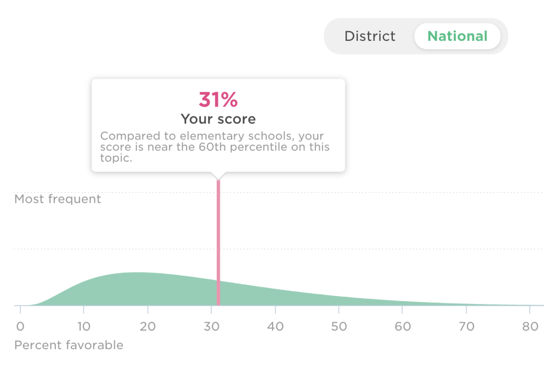Click the 10 tick label on the axis
The image size is (555, 366).
84,326
